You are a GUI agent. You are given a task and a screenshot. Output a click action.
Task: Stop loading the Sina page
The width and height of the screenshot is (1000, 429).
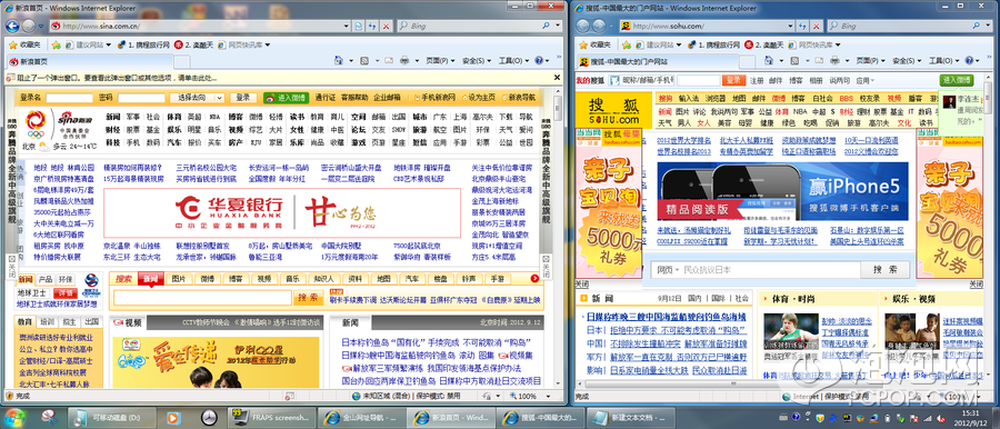click(386, 26)
